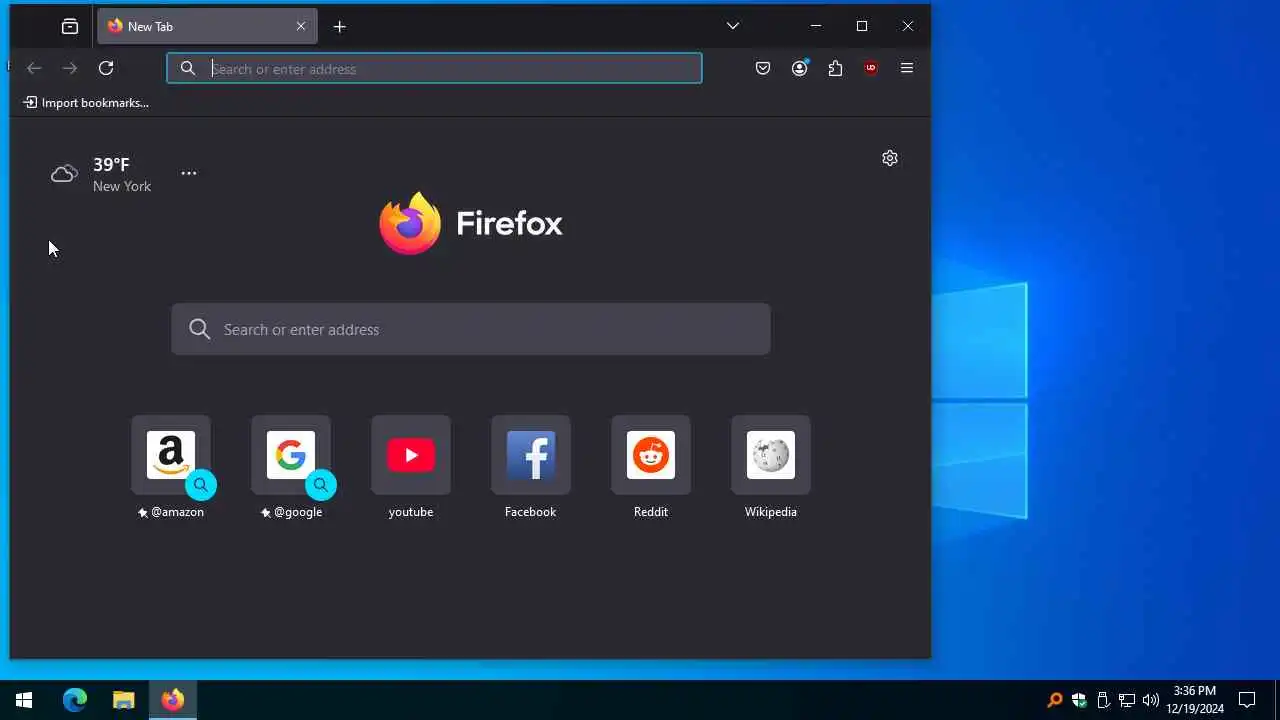Click the taskbar clock showing 3:36 PM
This screenshot has height=720, width=1280.
[x=1195, y=700]
